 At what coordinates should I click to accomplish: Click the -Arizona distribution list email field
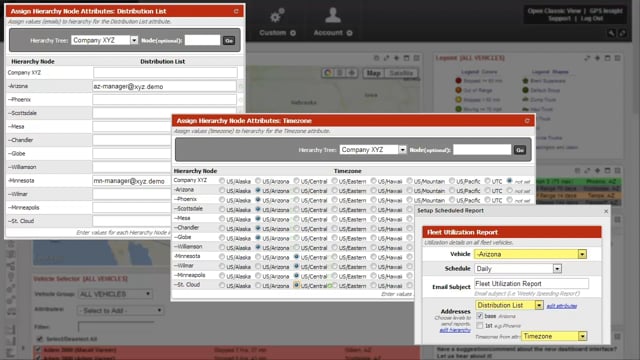[x=164, y=86]
